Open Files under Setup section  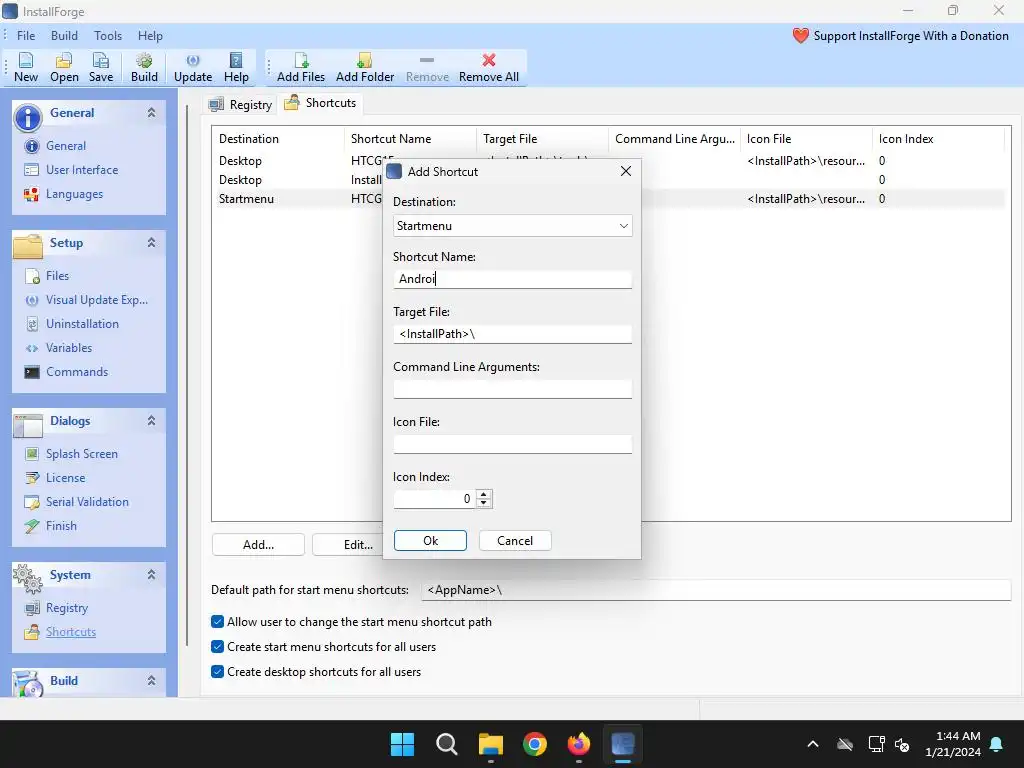coord(57,276)
